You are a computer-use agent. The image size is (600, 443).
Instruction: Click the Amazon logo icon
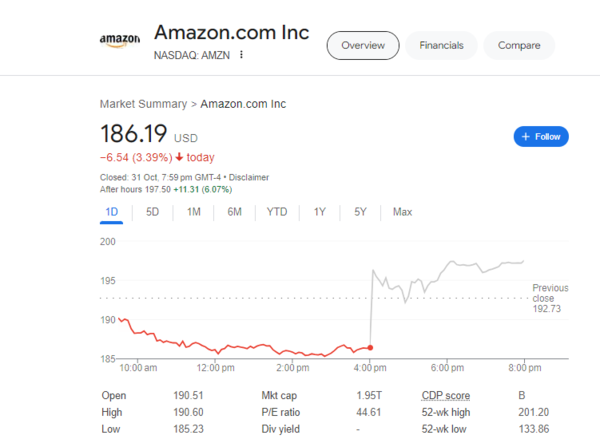[120, 41]
